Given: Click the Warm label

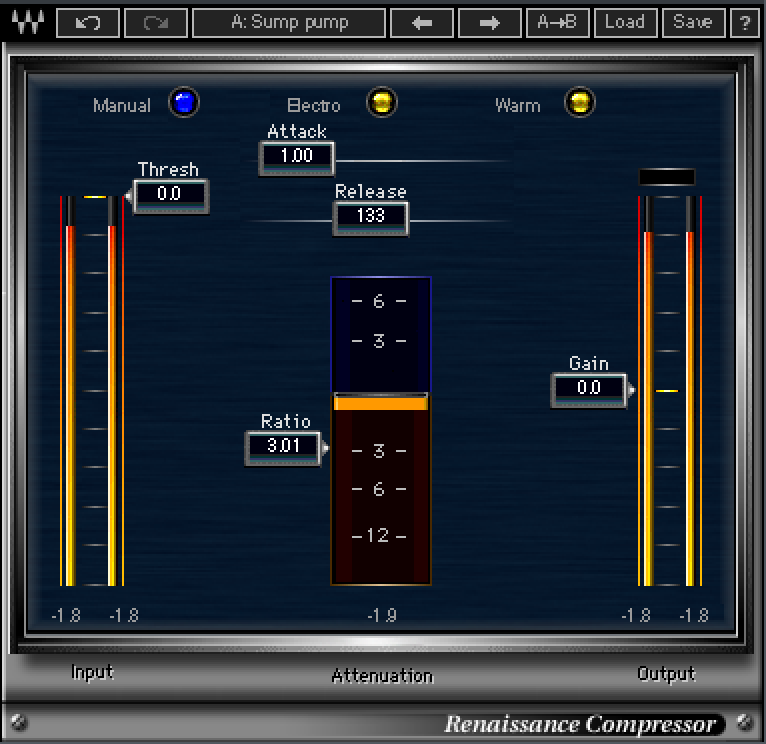Looking at the screenshot, I should (x=518, y=106).
